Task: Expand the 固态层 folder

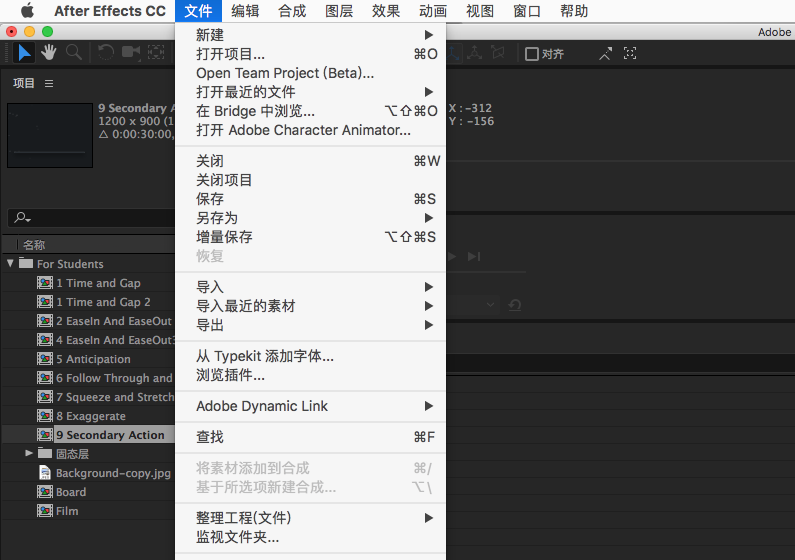Action: 29,453
